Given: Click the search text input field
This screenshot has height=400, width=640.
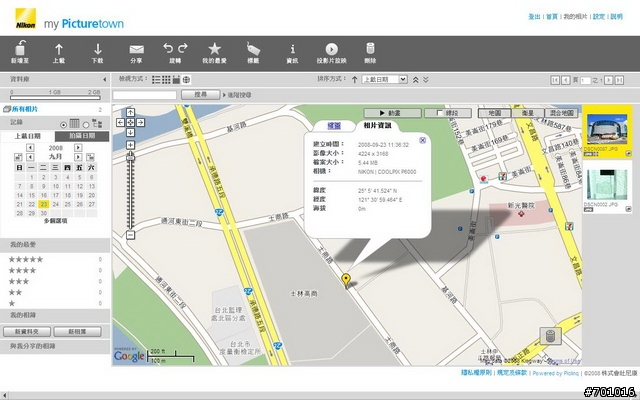Looking at the screenshot, I should click(145, 95).
